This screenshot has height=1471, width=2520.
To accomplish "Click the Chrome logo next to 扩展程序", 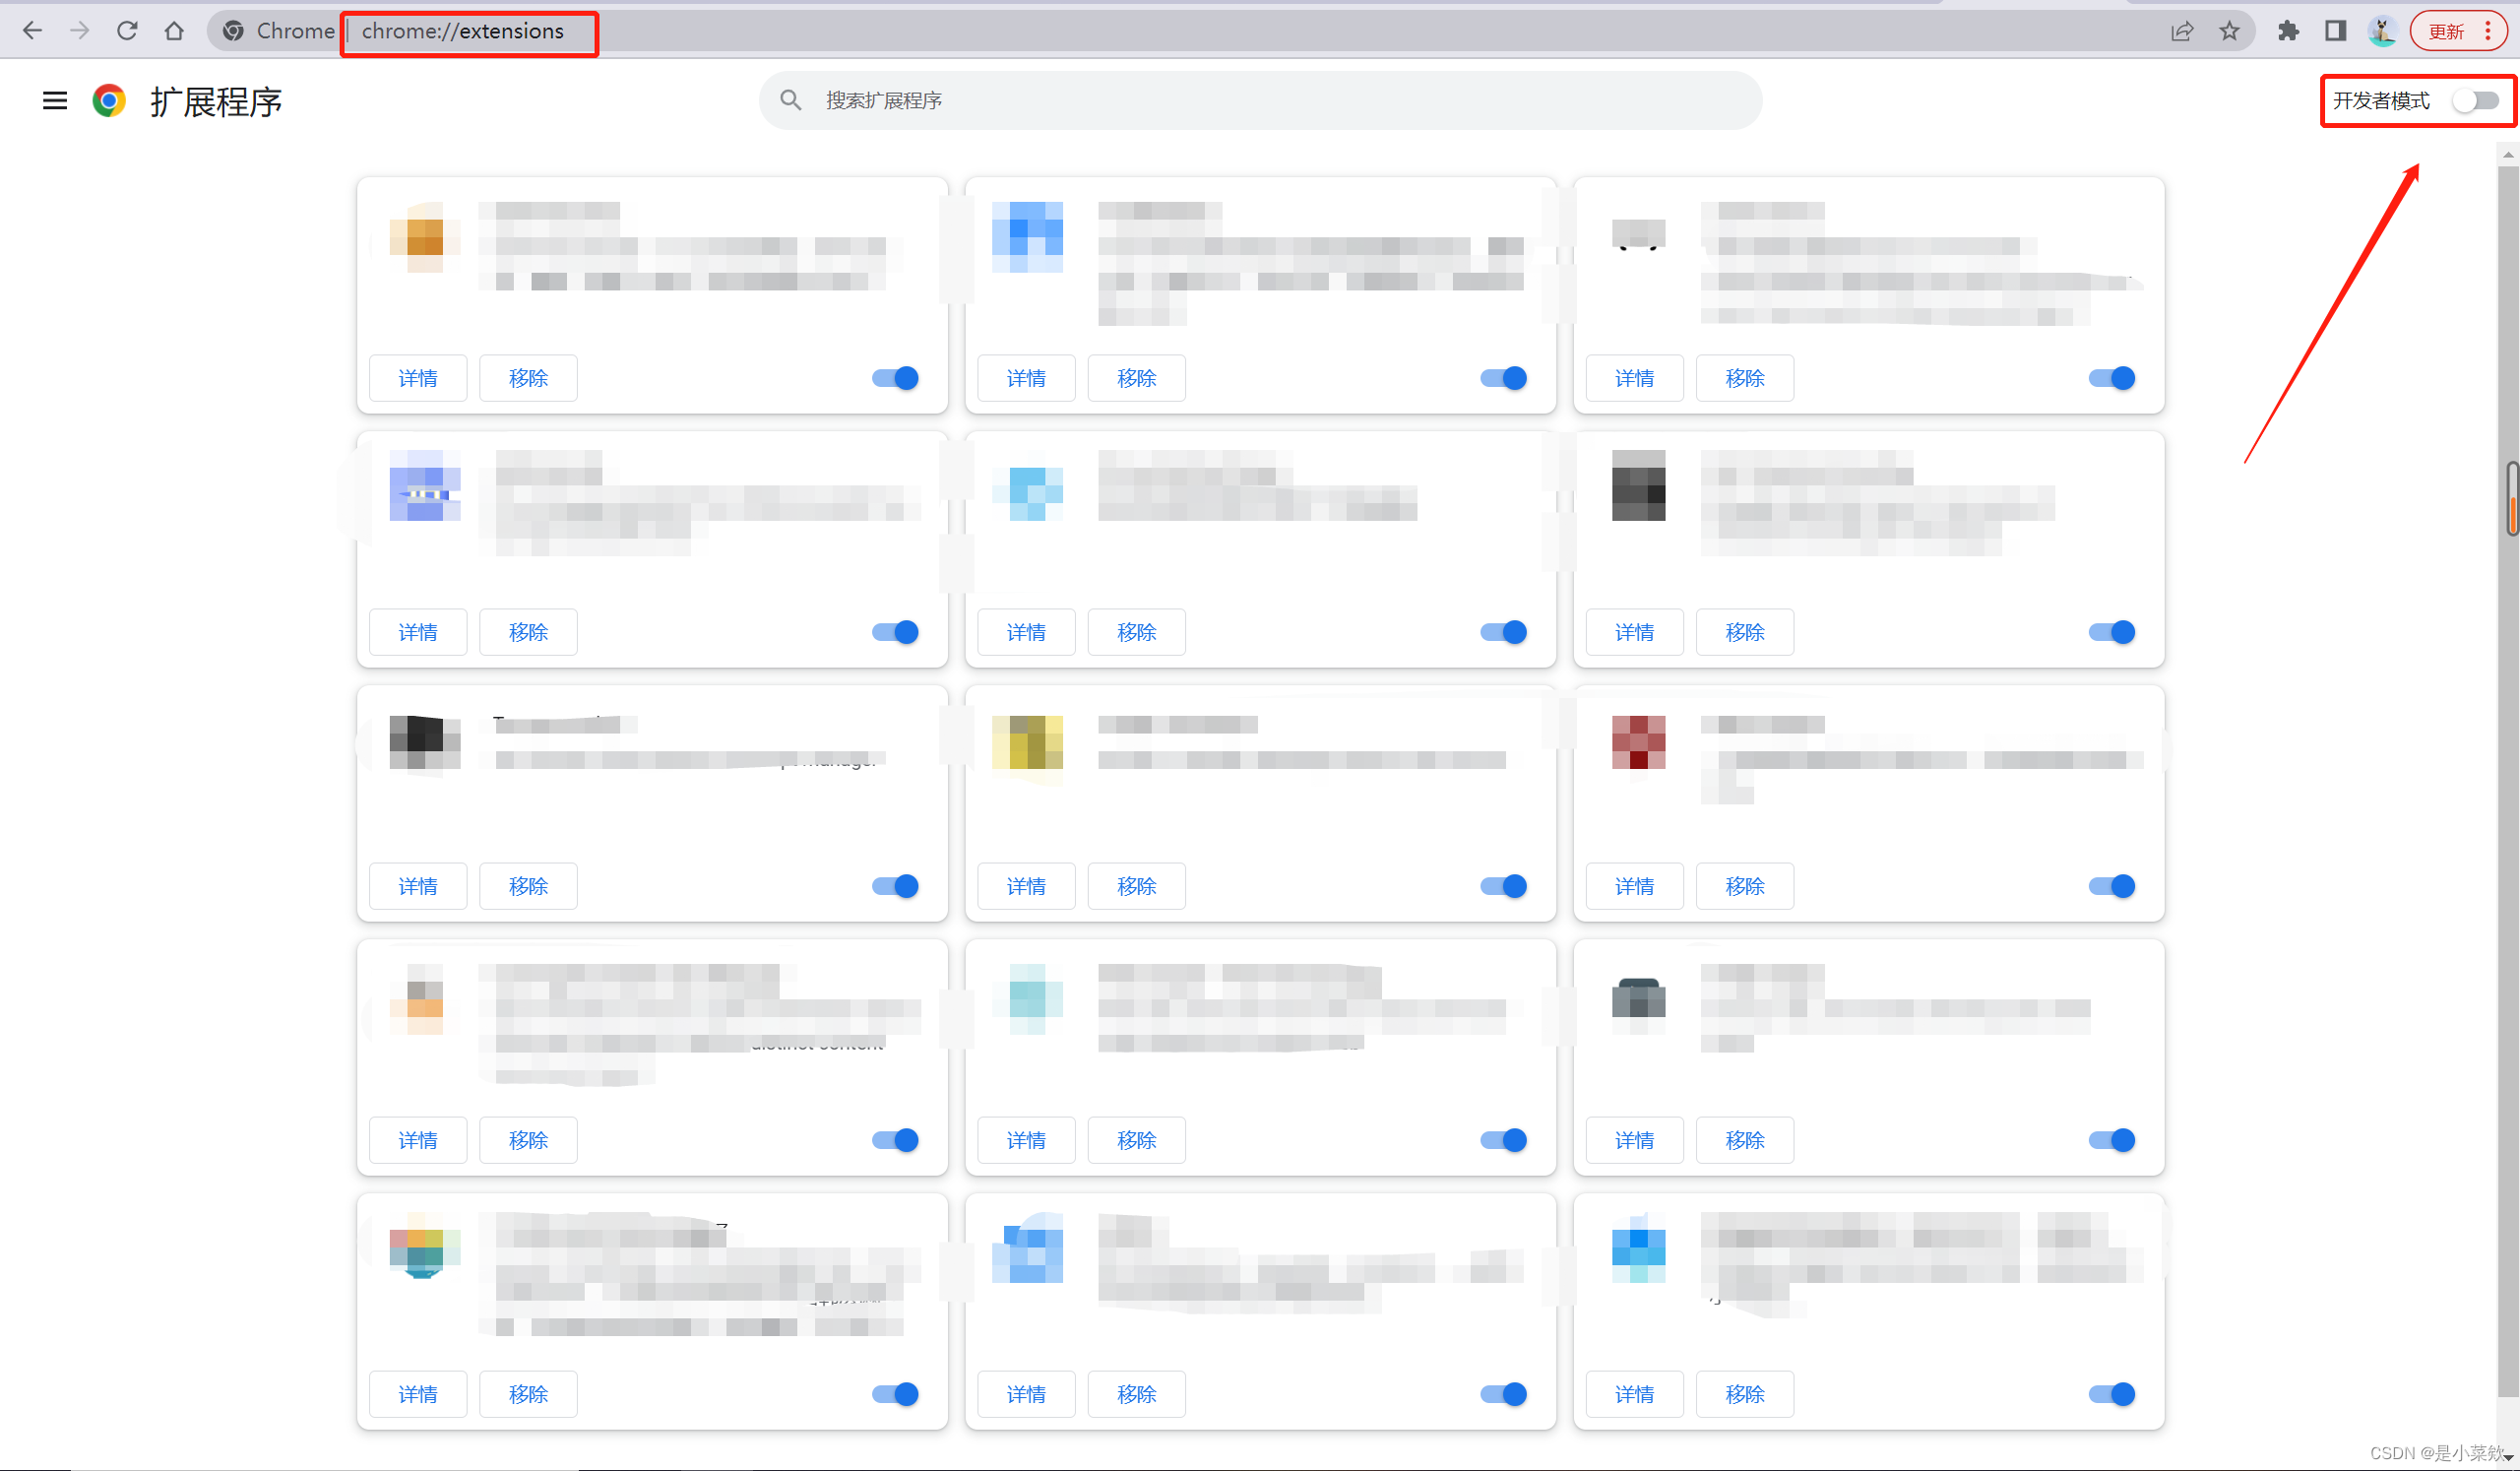I will 109,100.
